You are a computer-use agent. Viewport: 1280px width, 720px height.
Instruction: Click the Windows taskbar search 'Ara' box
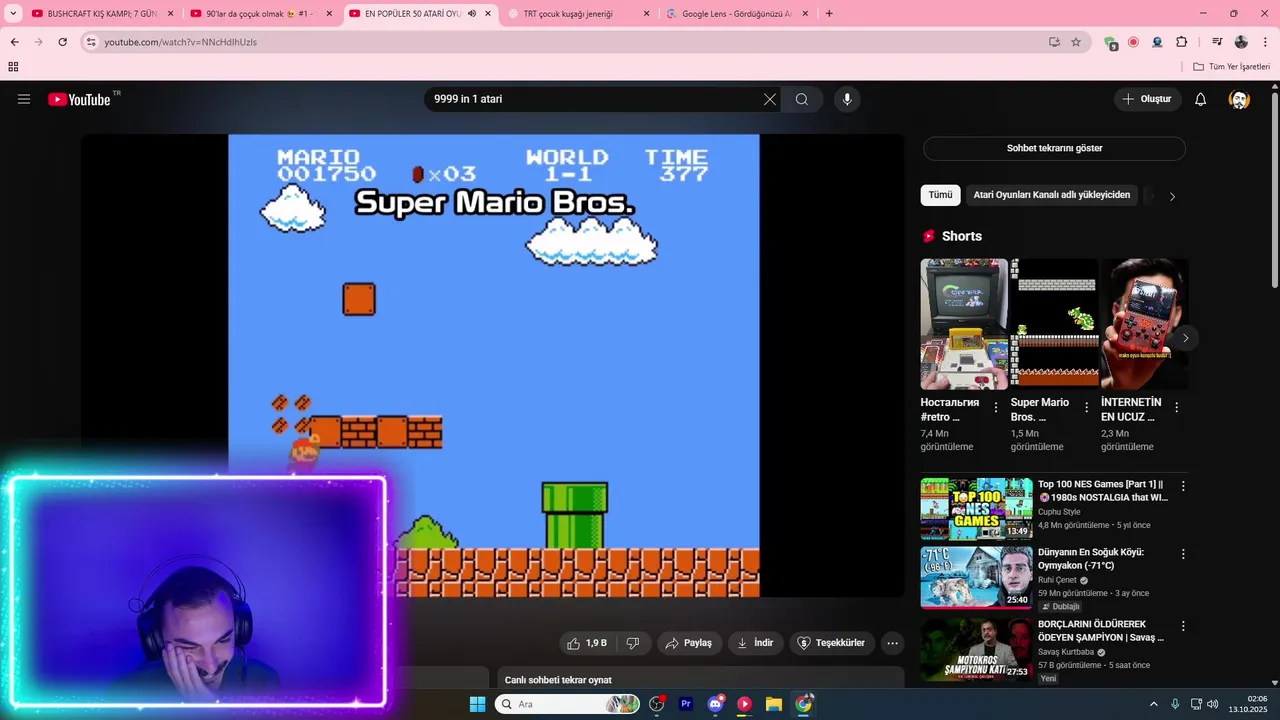coord(567,704)
